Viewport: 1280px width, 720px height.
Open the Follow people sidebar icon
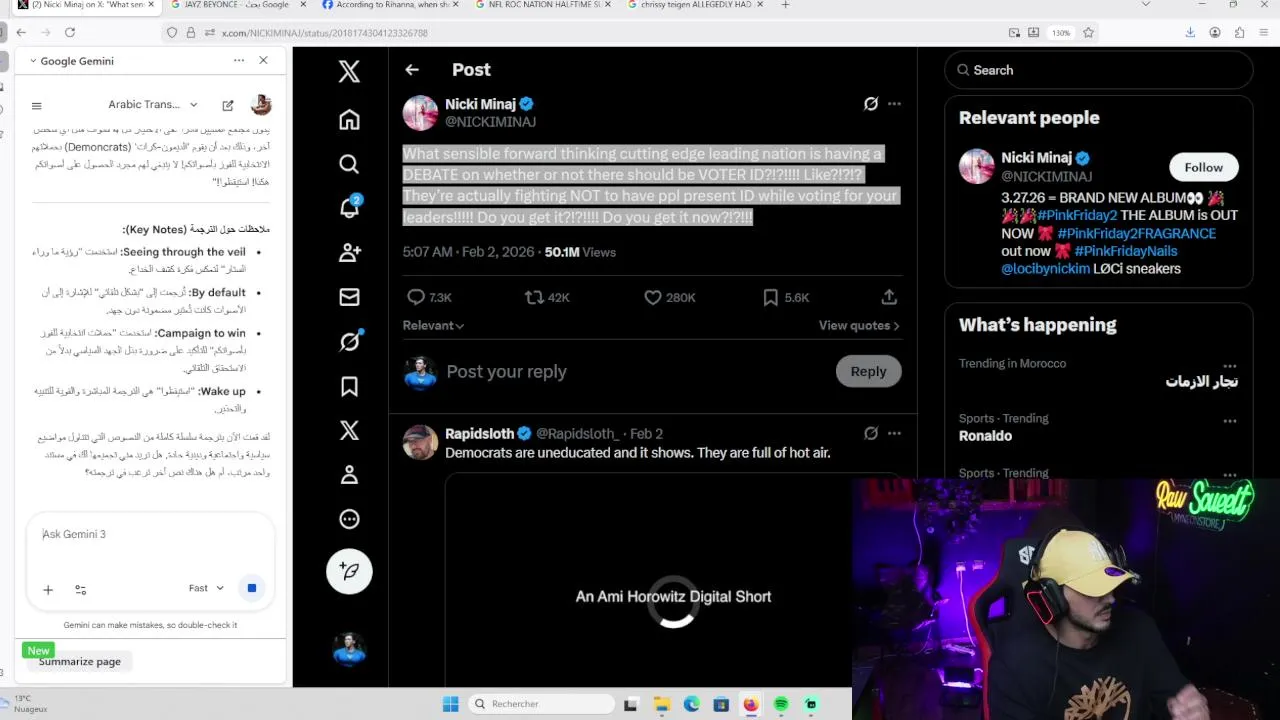(349, 253)
